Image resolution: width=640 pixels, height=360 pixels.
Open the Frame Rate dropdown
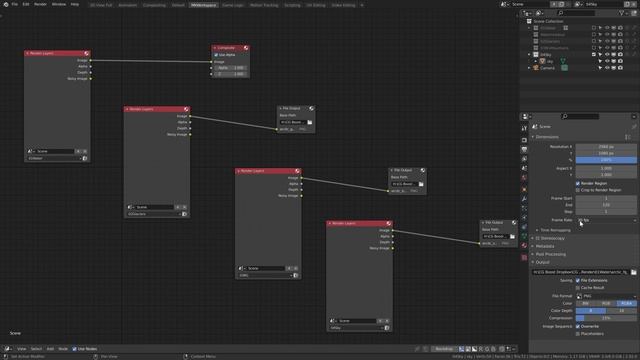coord(606,220)
